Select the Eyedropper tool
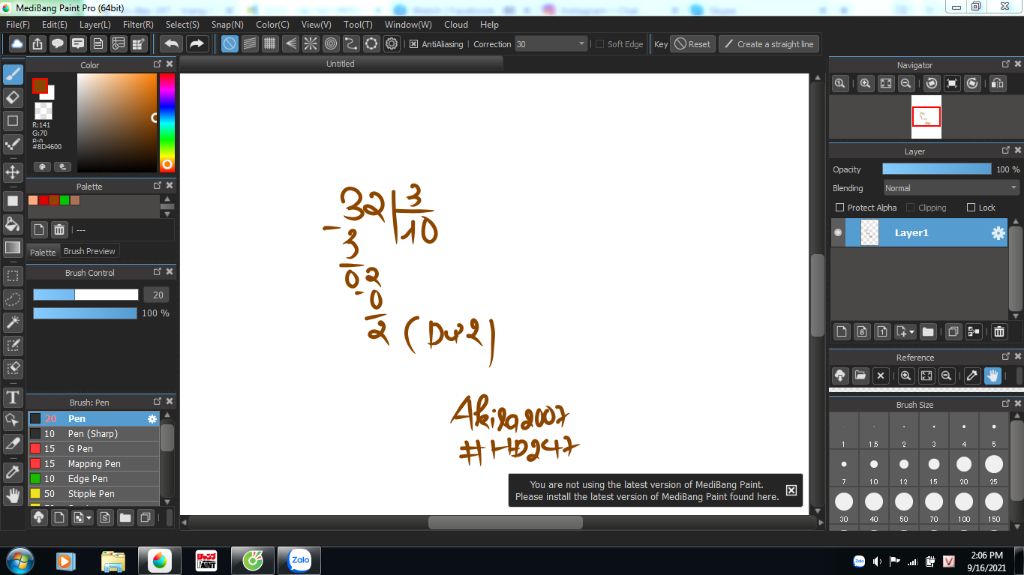 12,471
